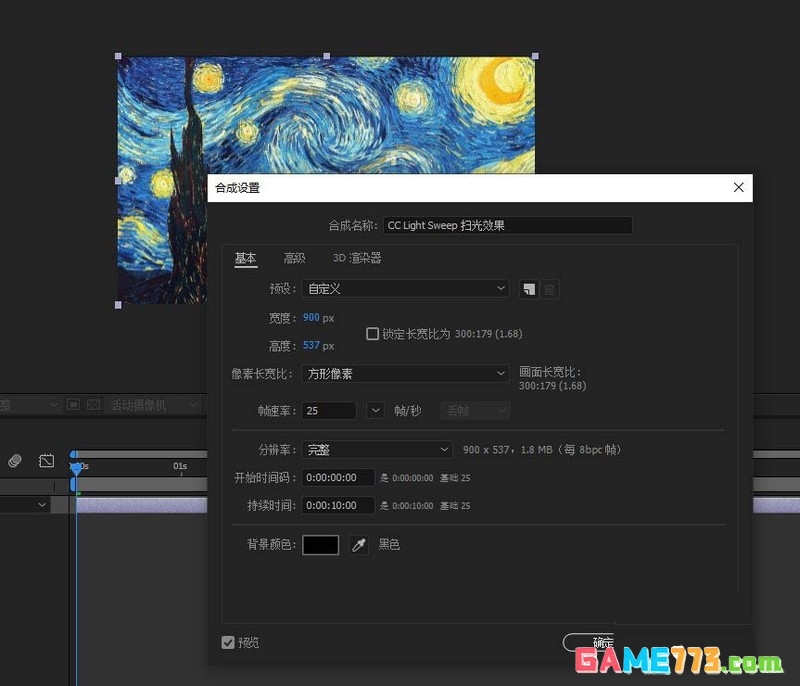Enable the 锁定长宽比 aspect ratio checkbox

(x=373, y=333)
